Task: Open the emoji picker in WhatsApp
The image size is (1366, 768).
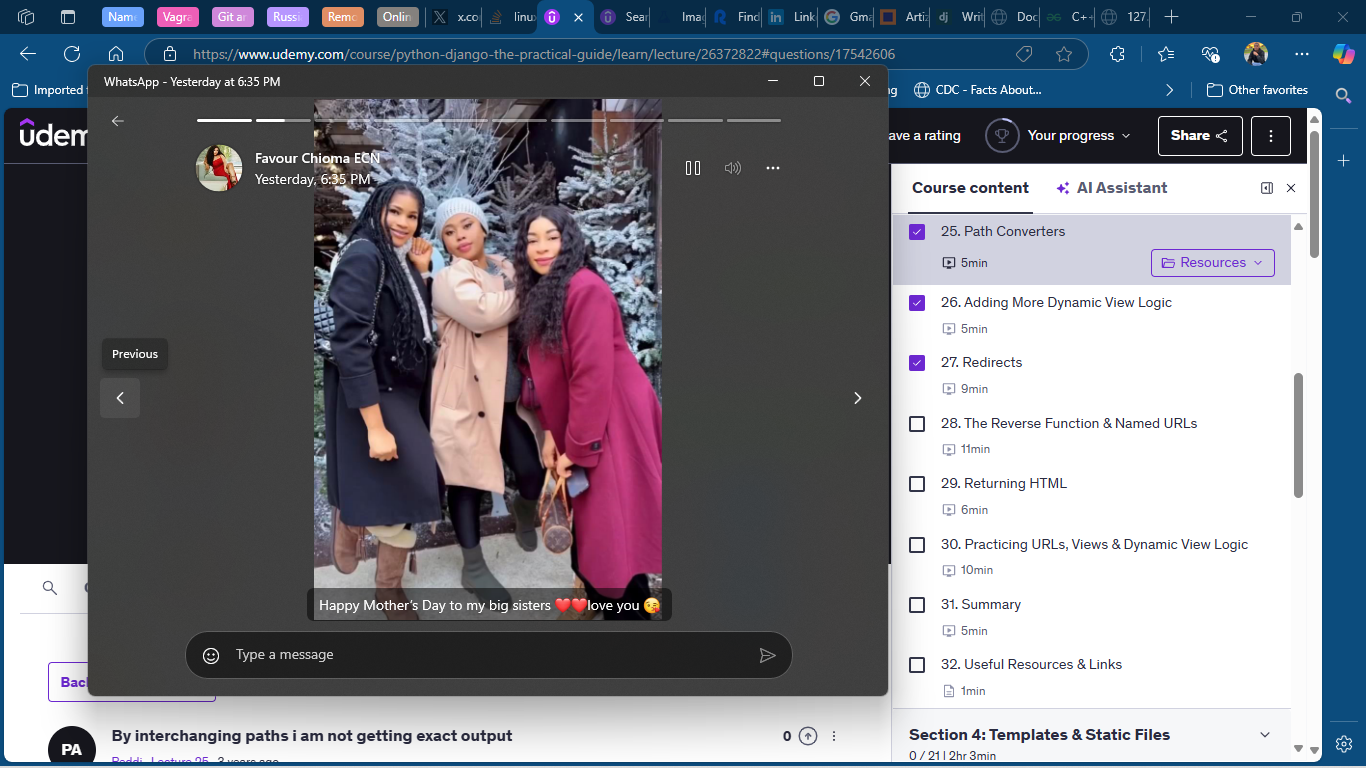Action: tap(211, 655)
